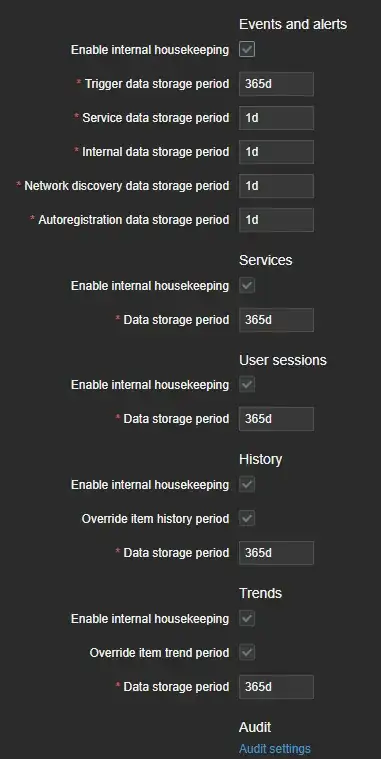Click the History data storage period field
This screenshot has width=381, height=759.
[276, 553]
